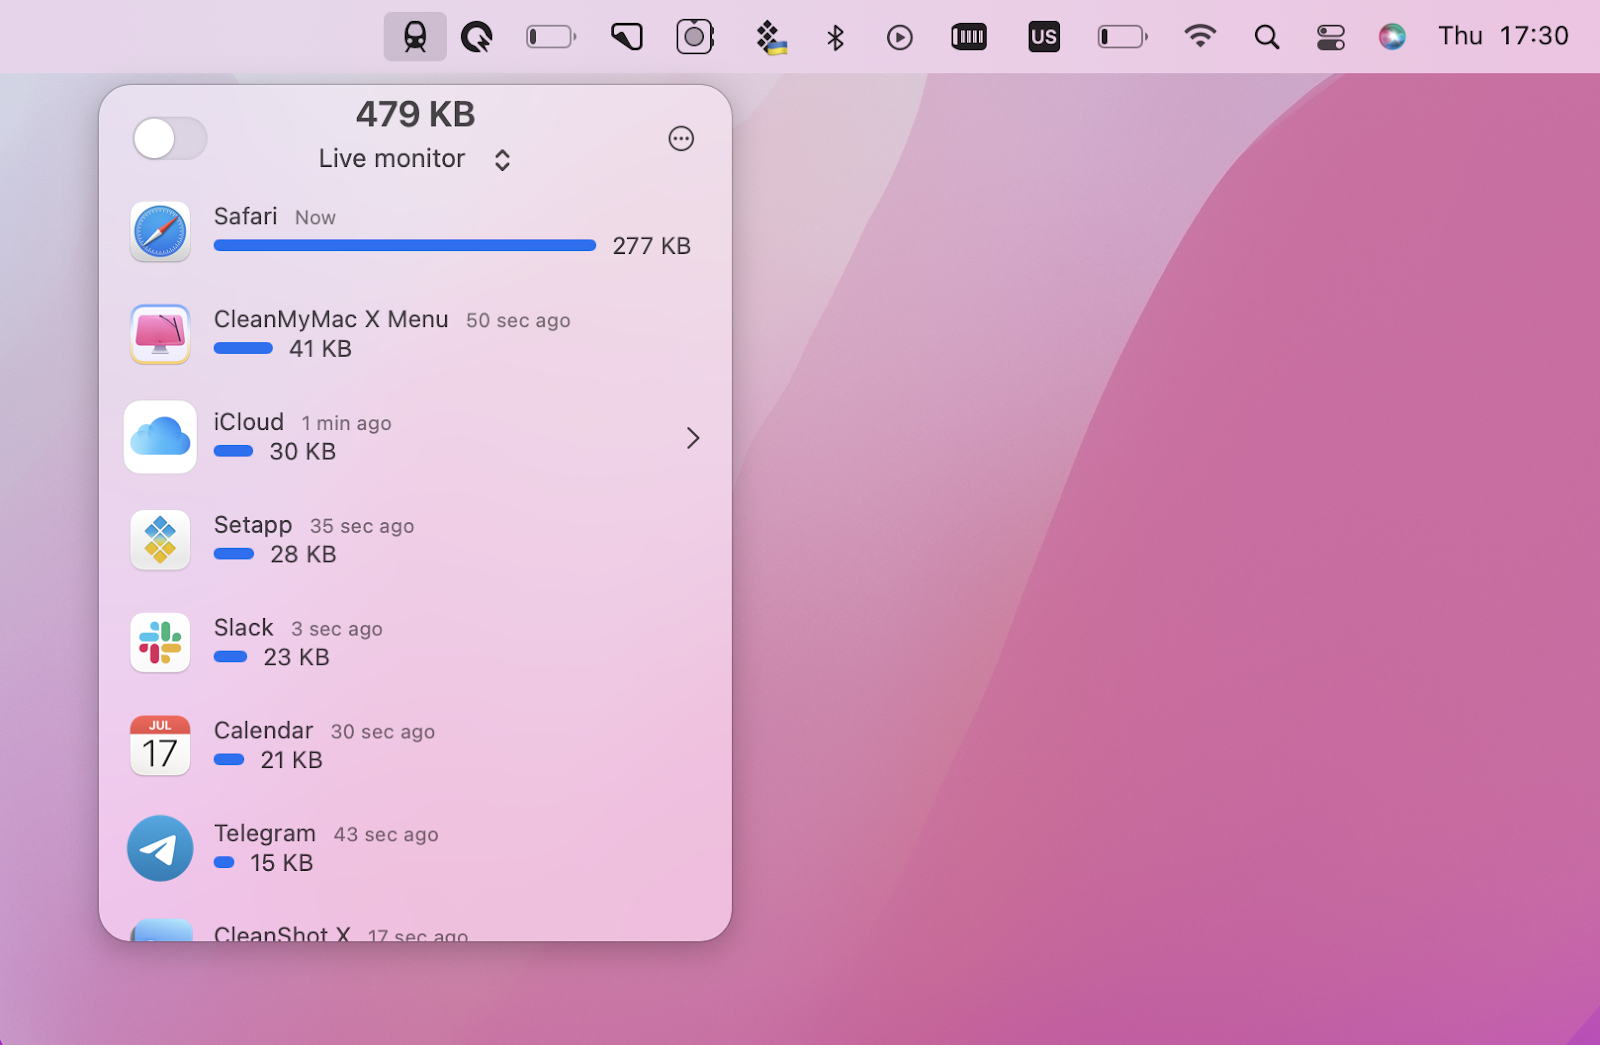Select the CleanMyMac X Menu icon
Screen dimensions: 1600x1045
160,334
